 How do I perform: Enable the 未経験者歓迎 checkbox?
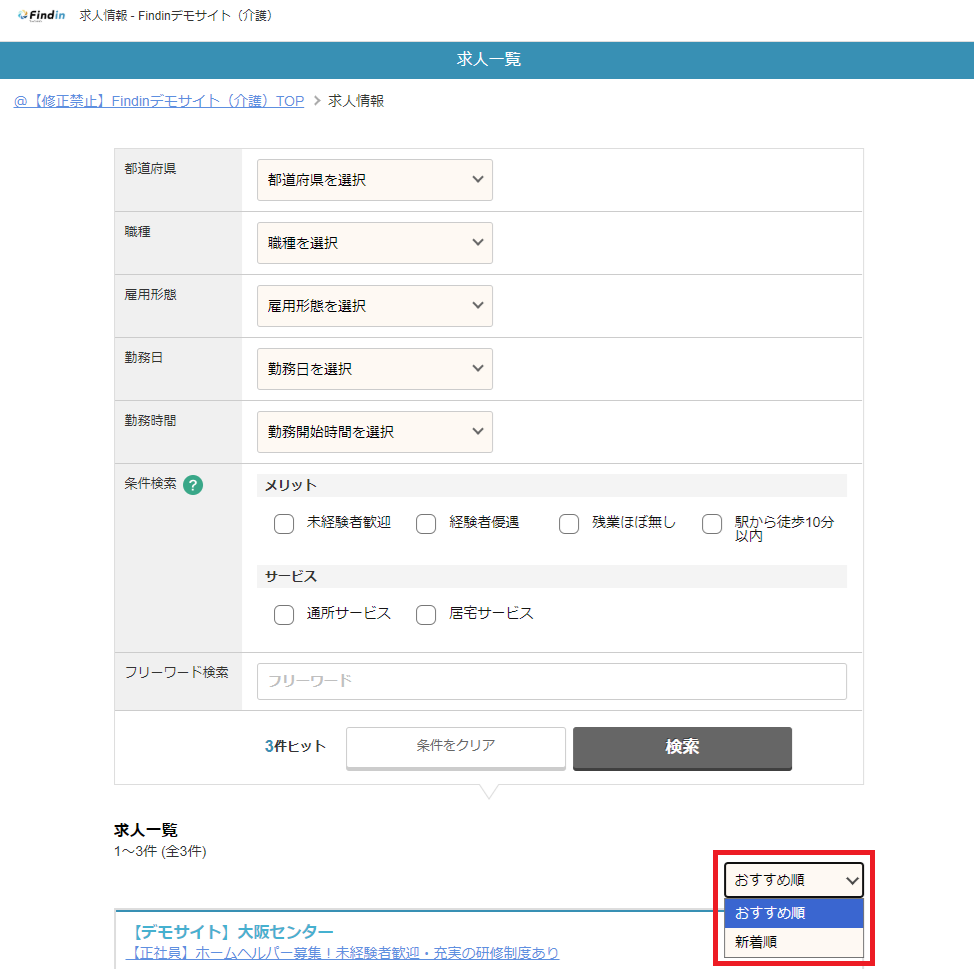pos(284,524)
